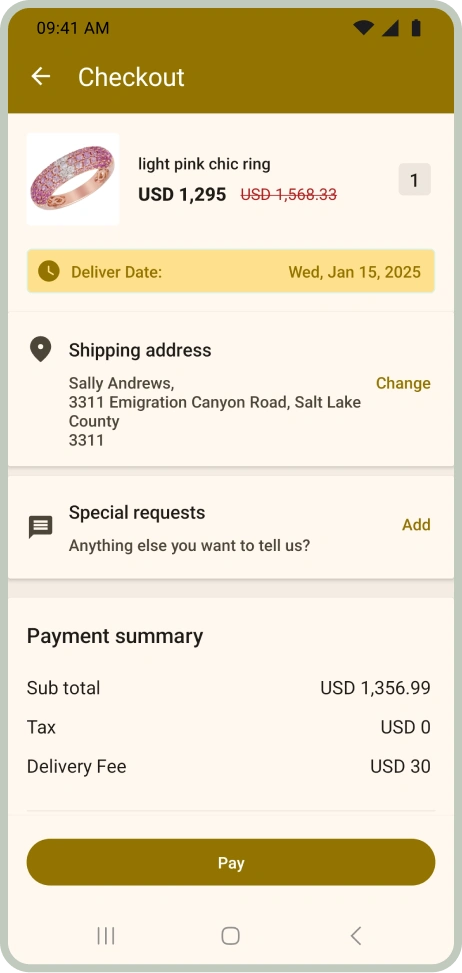This screenshot has height=973, width=462.
Task: Tap the Android system back chevron
Action: (355, 936)
